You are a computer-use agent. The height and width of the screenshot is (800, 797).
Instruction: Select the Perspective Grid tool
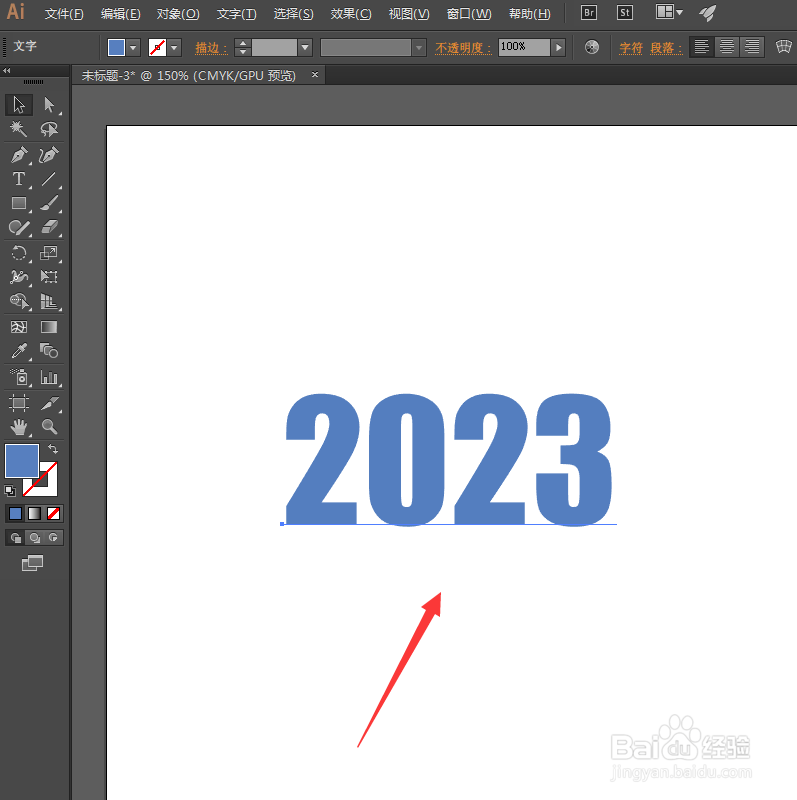coord(49,301)
